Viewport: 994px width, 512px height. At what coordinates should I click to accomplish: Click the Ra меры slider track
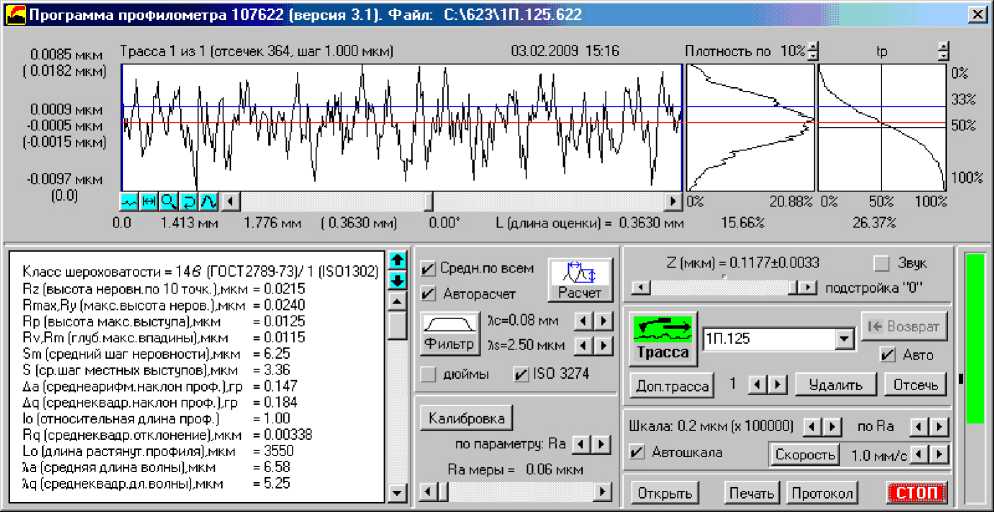[x=520, y=492]
